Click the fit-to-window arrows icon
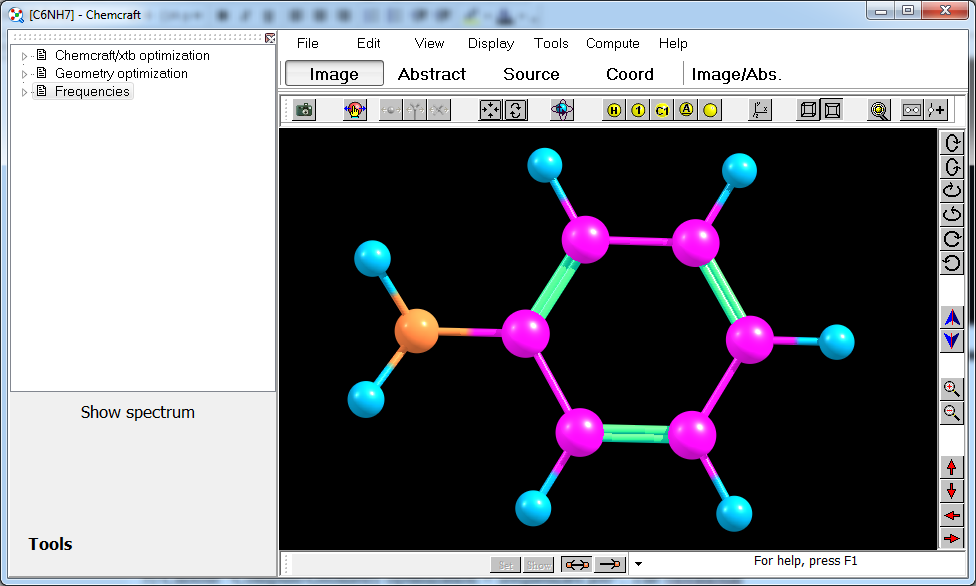 (490, 110)
